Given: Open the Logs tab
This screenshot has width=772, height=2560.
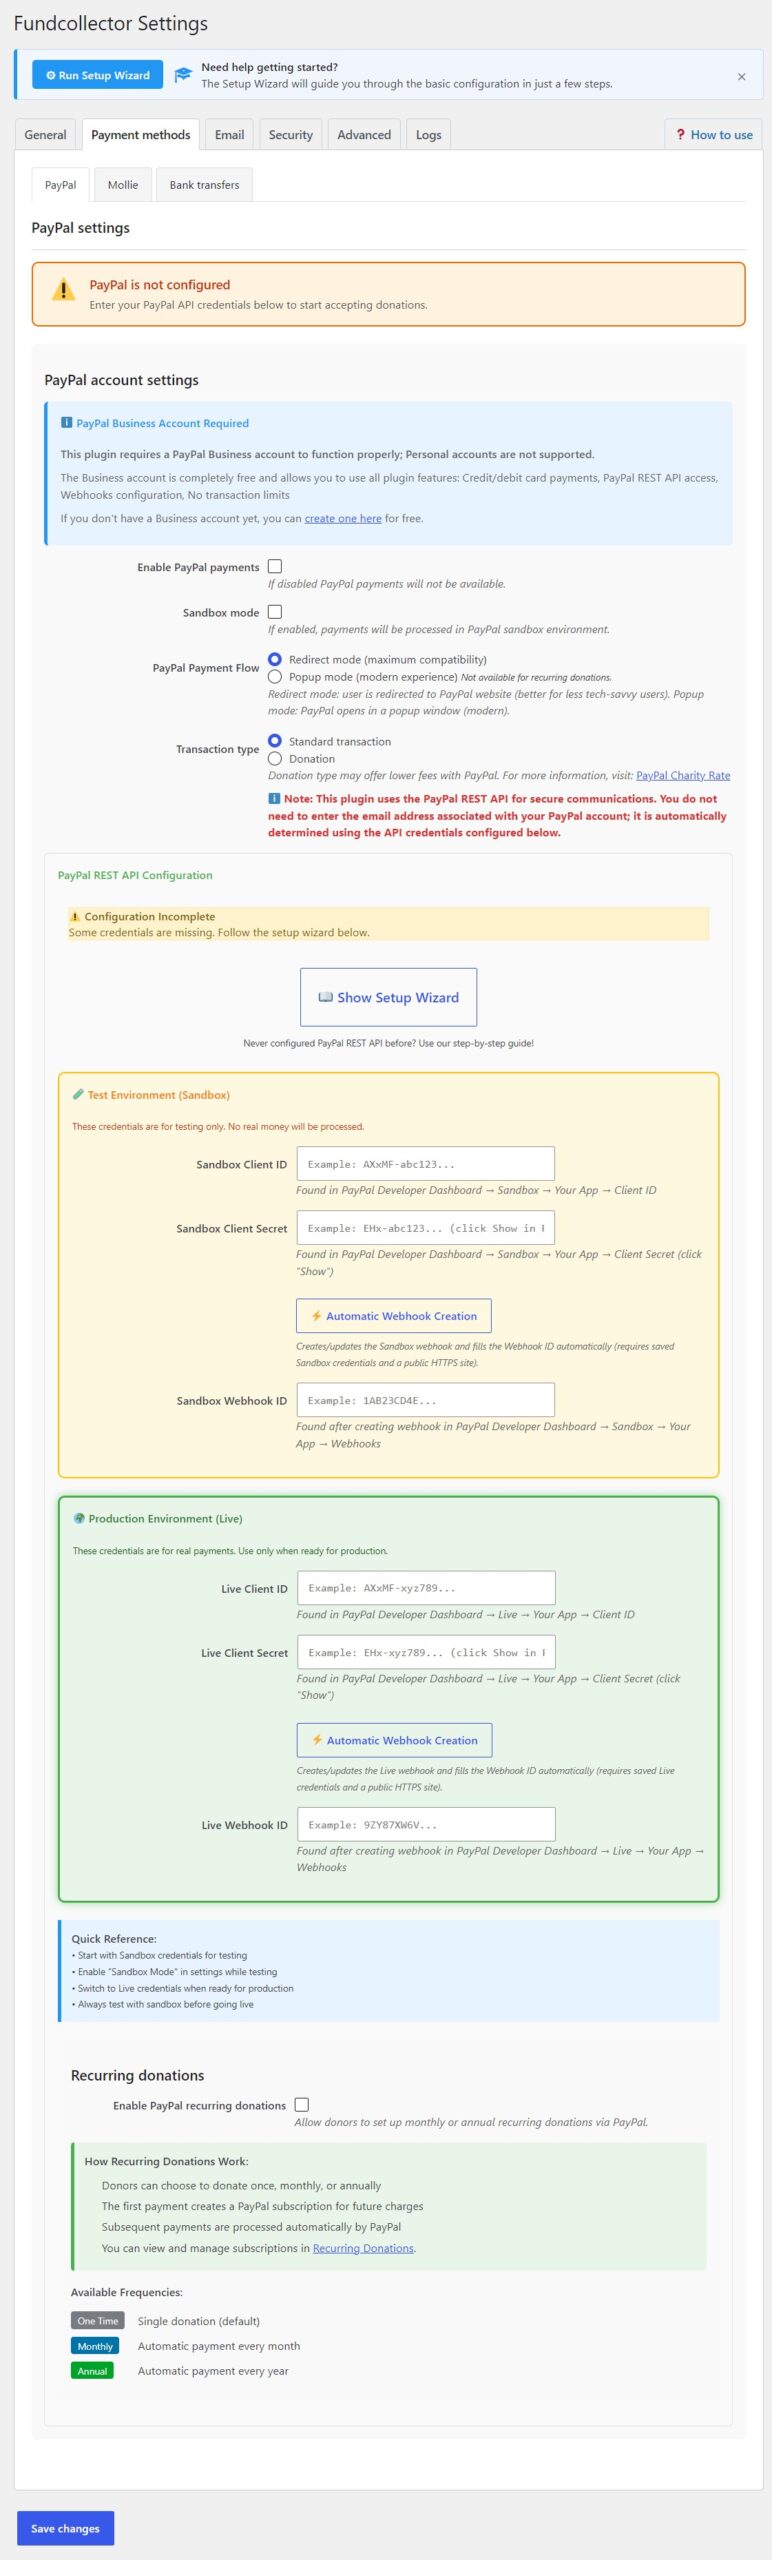Looking at the screenshot, I should pos(428,135).
